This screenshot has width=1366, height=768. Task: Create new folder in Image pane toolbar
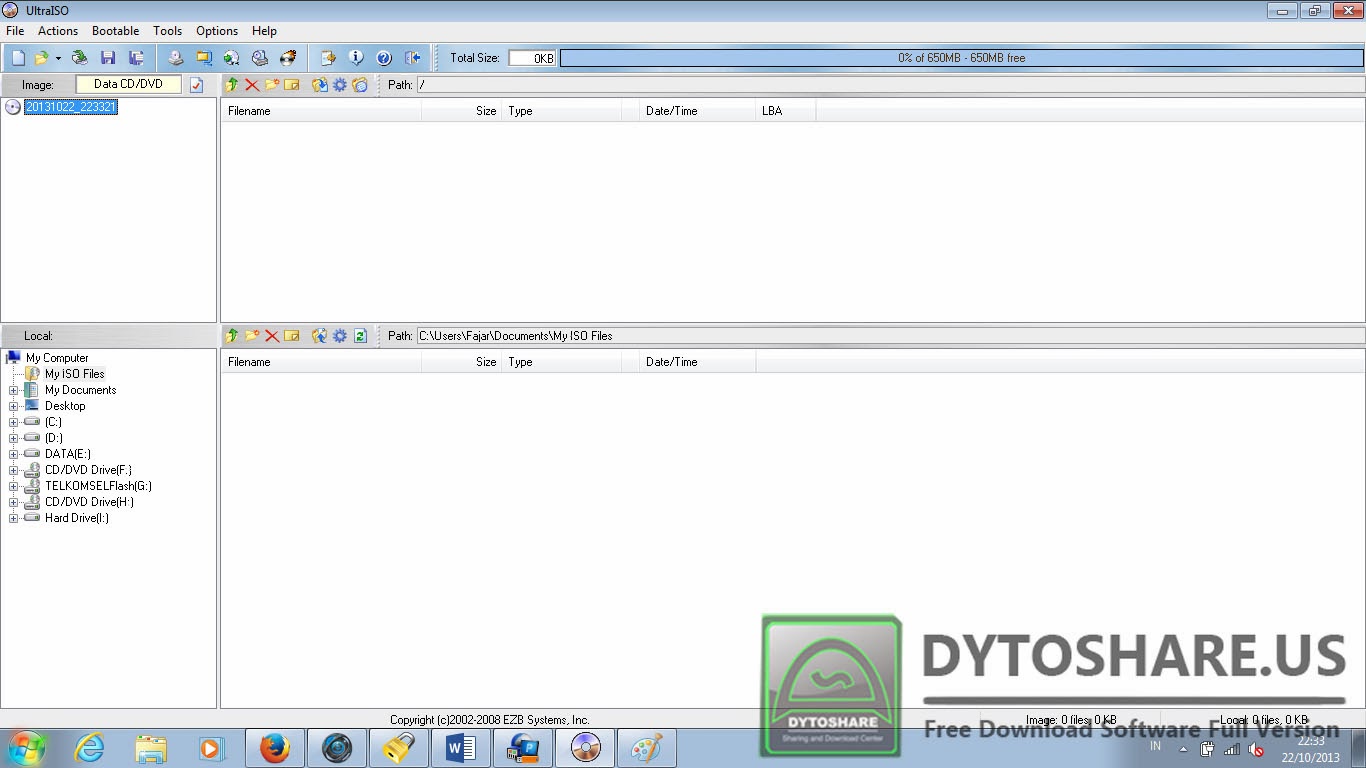click(272, 85)
